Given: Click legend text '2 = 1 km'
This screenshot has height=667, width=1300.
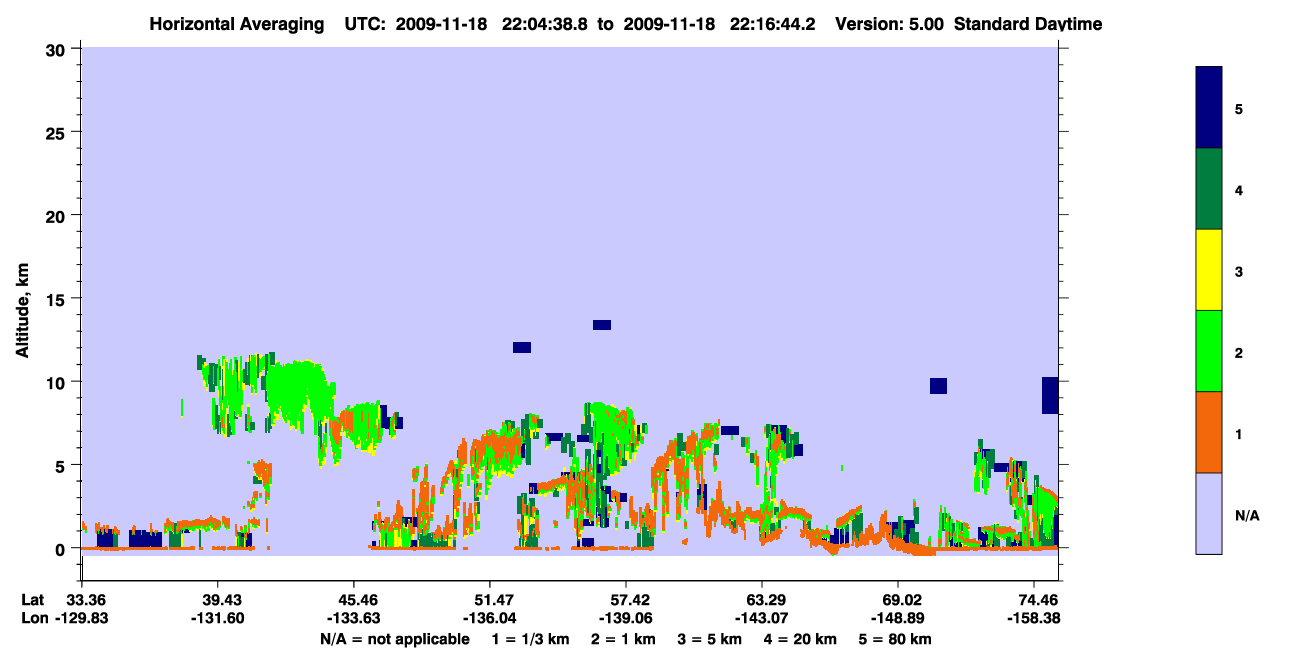Looking at the screenshot, I should (623, 639).
